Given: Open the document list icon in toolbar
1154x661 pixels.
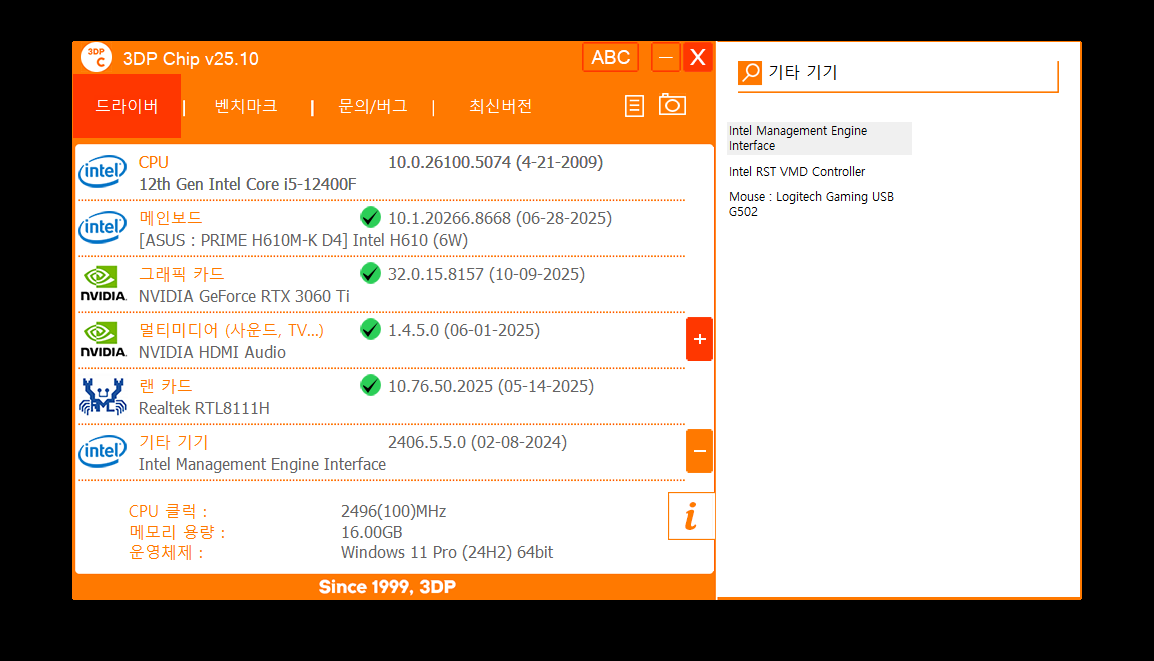Looking at the screenshot, I should click(x=634, y=106).
